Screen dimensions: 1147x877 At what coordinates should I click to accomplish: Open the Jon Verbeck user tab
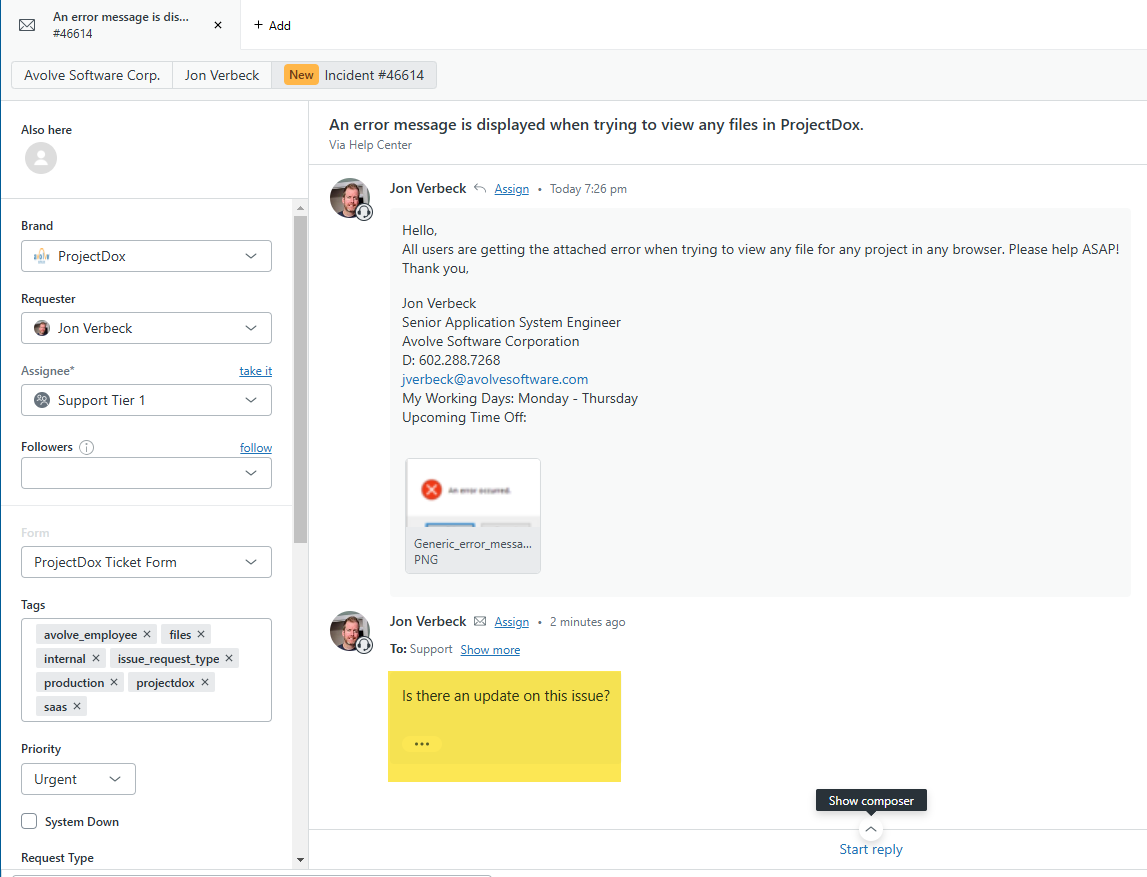tap(222, 75)
